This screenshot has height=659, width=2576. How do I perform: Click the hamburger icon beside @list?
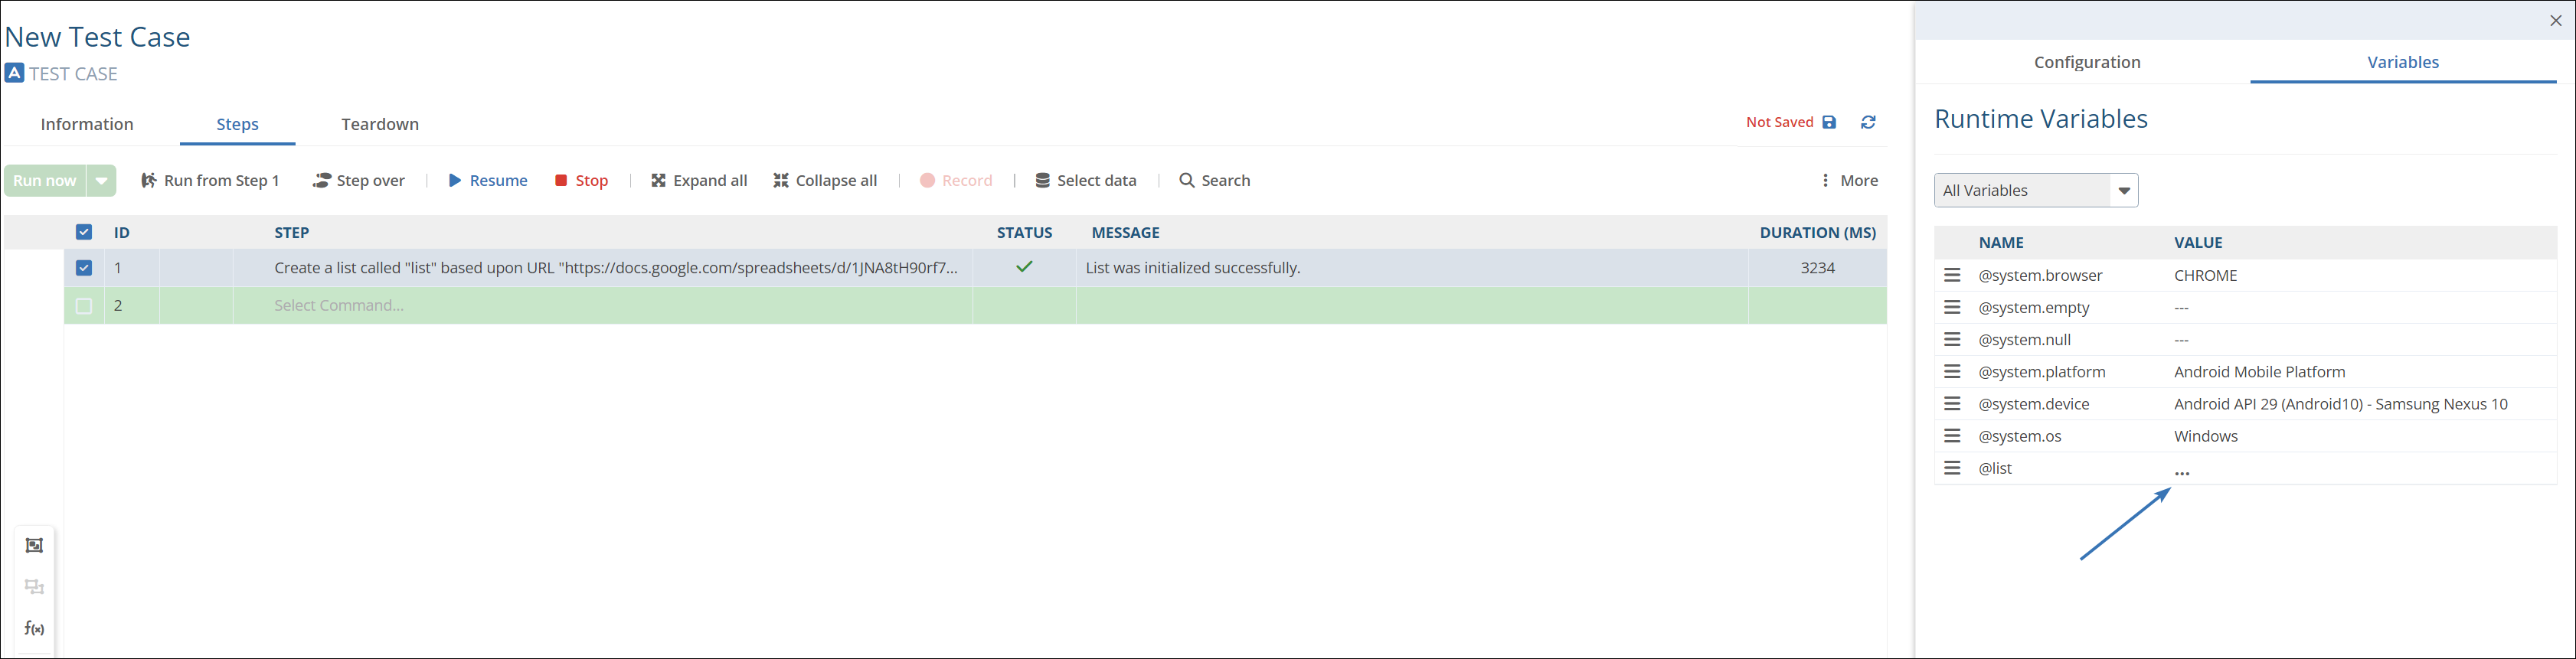pos(1952,468)
